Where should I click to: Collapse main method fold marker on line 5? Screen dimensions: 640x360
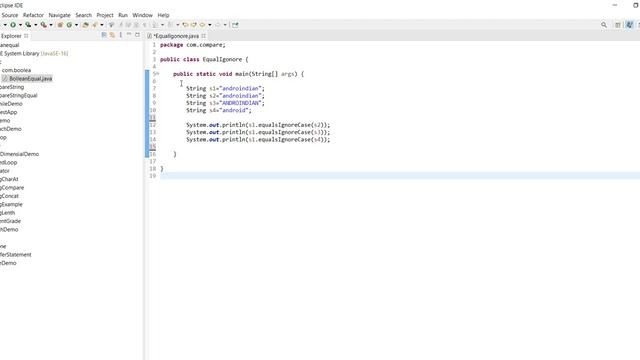click(x=158, y=74)
